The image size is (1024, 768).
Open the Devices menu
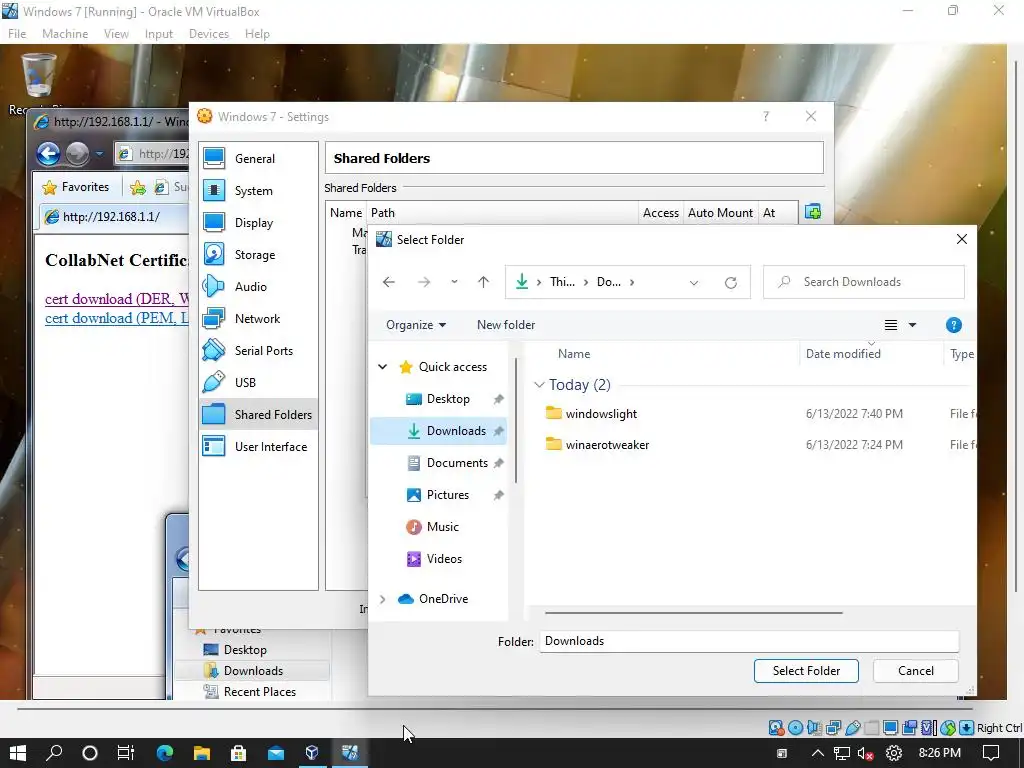(x=208, y=34)
